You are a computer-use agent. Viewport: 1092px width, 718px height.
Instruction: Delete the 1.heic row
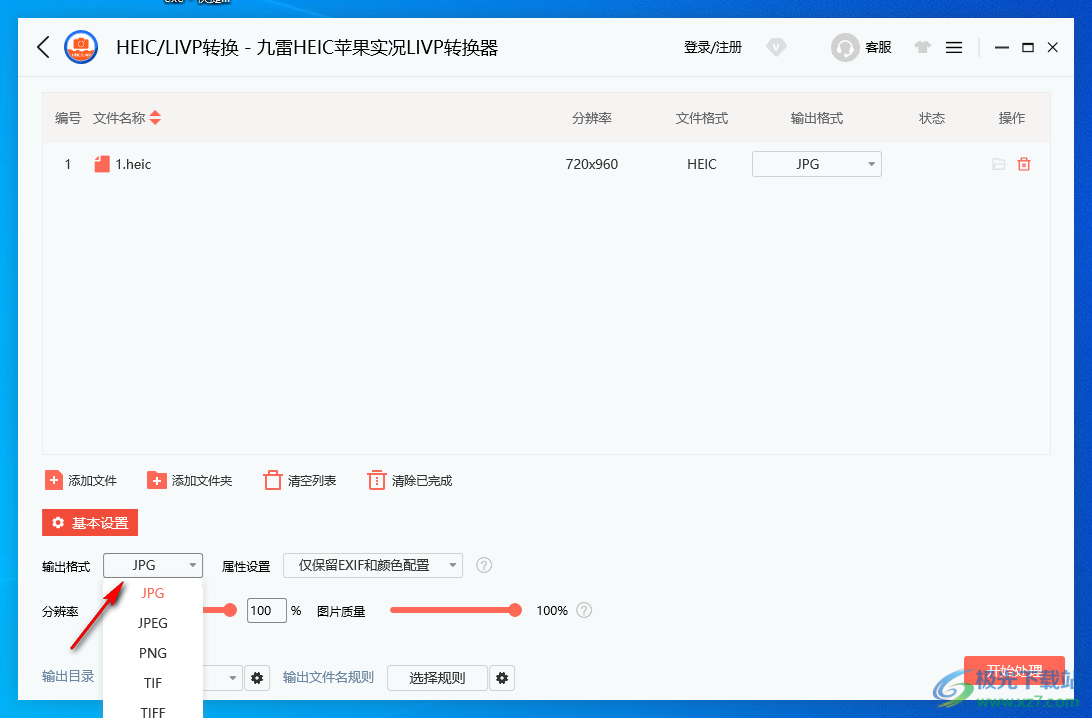1024,164
